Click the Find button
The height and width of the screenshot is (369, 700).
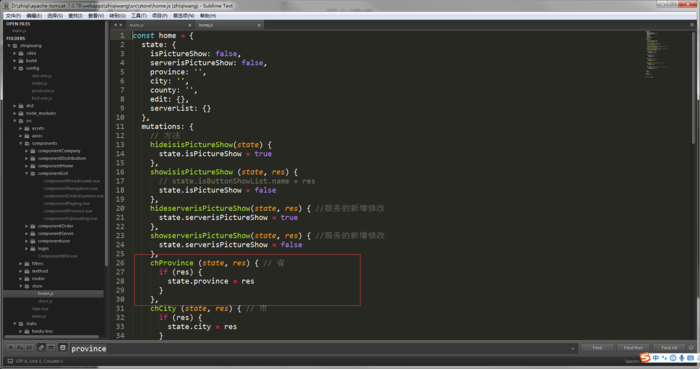pyautogui.click(x=597, y=348)
